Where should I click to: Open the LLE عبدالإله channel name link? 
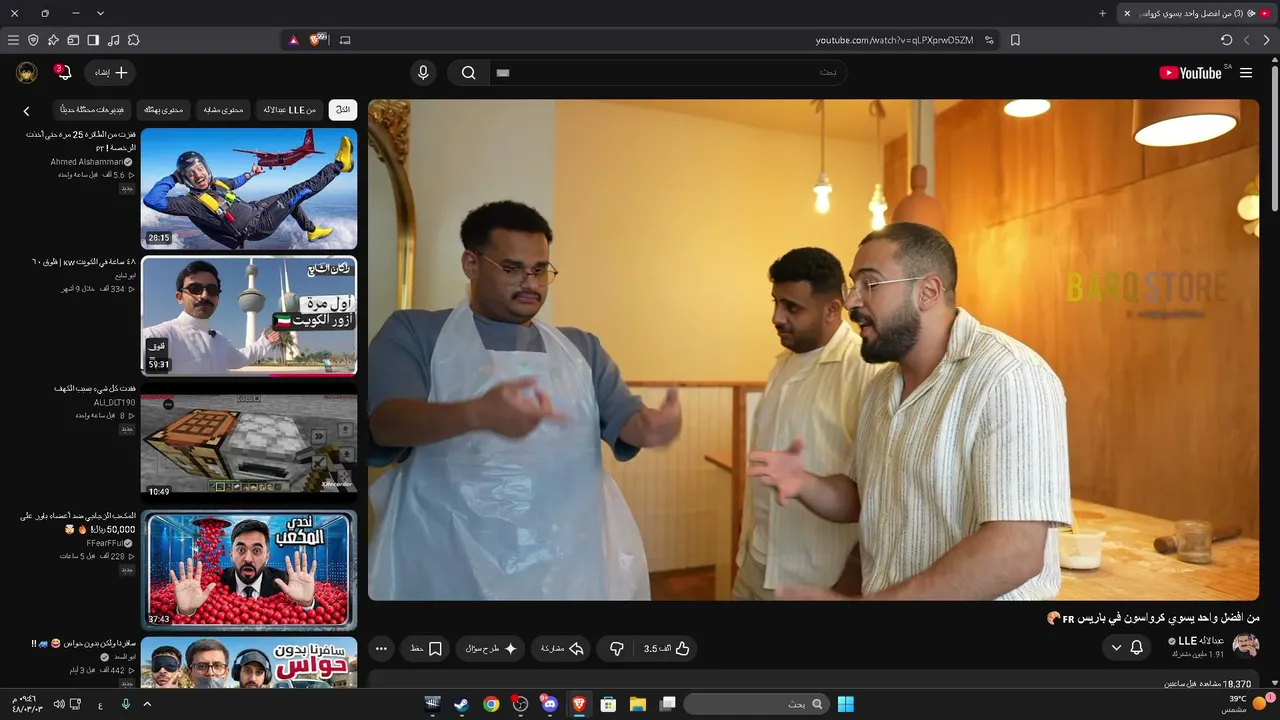pyautogui.click(x=1201, y=640)
